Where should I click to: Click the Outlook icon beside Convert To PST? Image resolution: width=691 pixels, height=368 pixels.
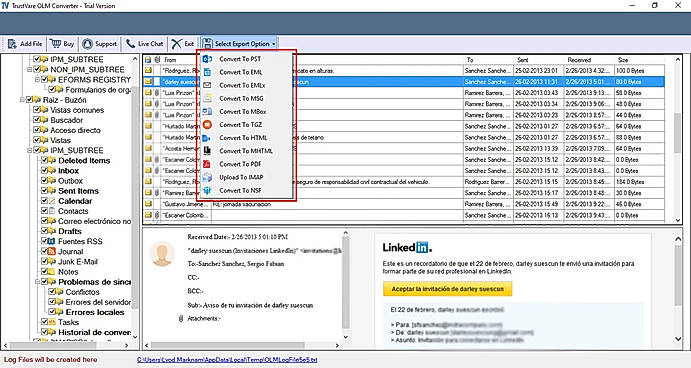pyautogui.click(x=207, y=59)
